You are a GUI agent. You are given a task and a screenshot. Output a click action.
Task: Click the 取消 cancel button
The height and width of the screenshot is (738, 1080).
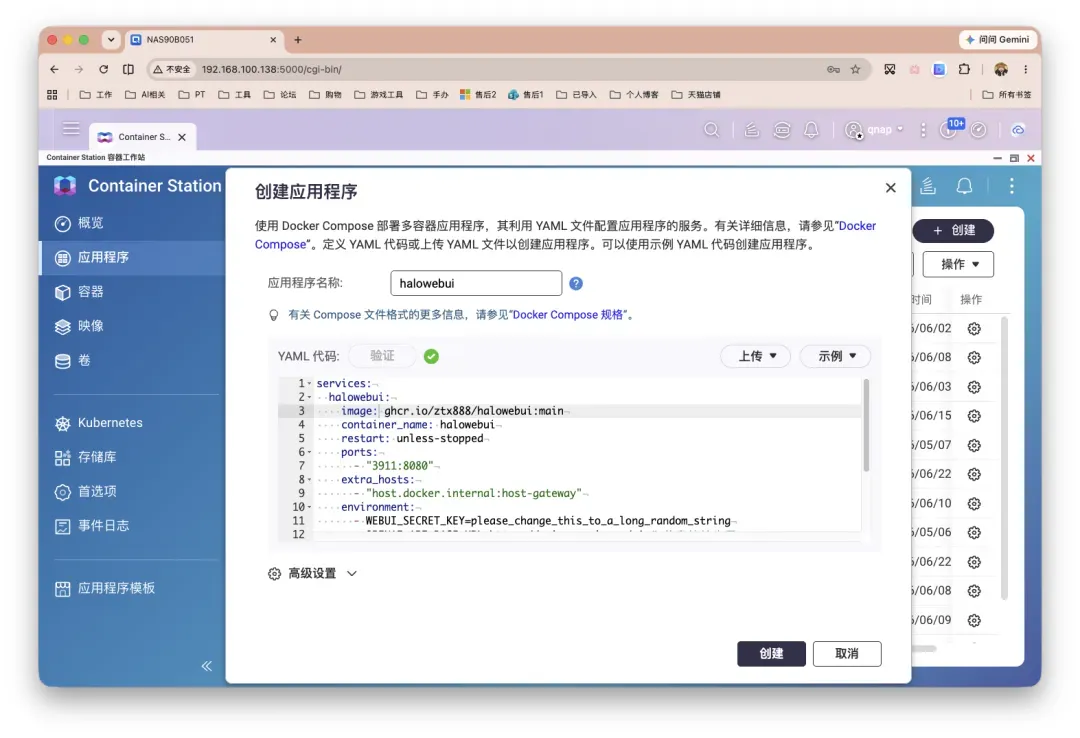[847, 653]
